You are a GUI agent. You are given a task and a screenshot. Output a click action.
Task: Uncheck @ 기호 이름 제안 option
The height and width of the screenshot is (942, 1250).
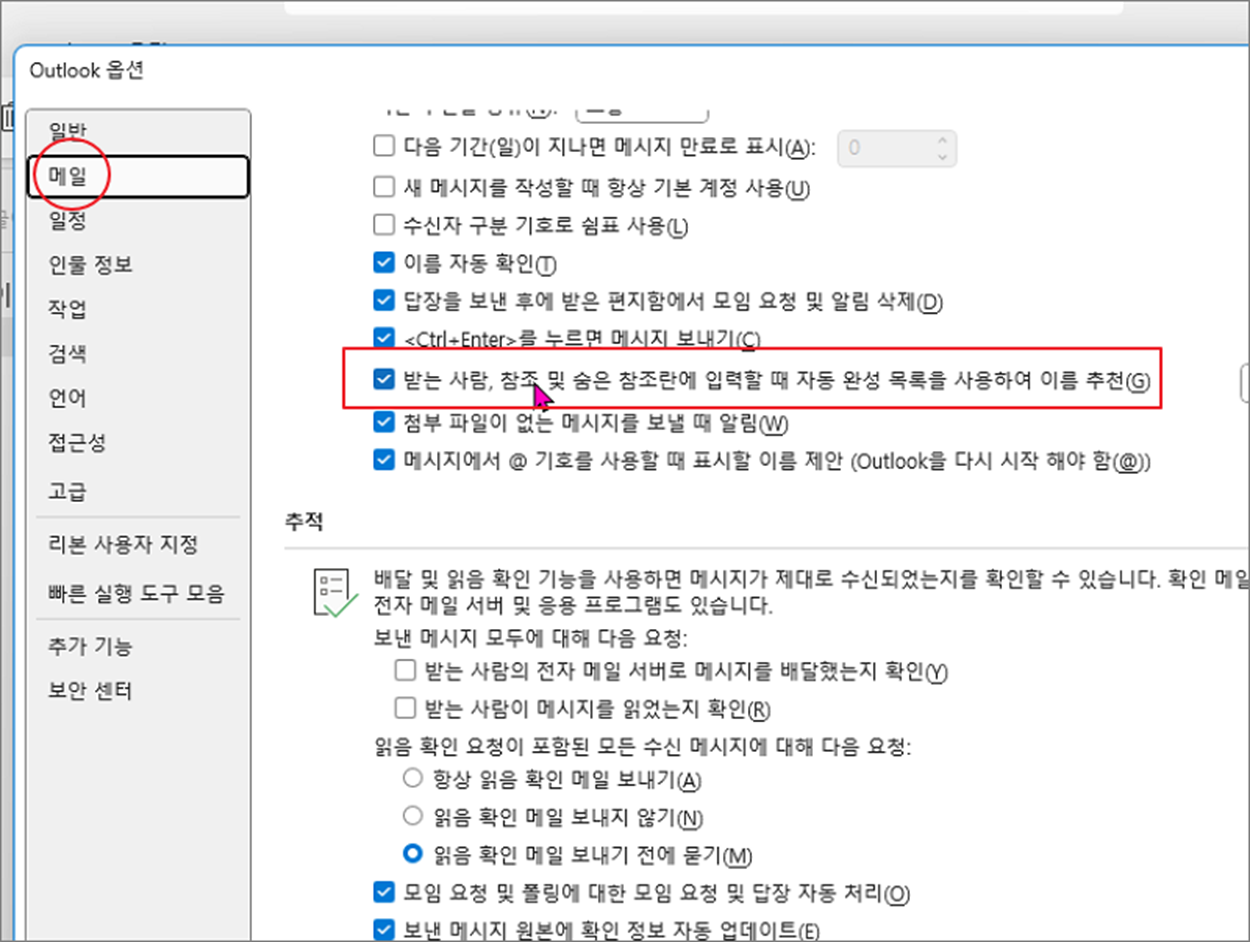pos(384,461)
